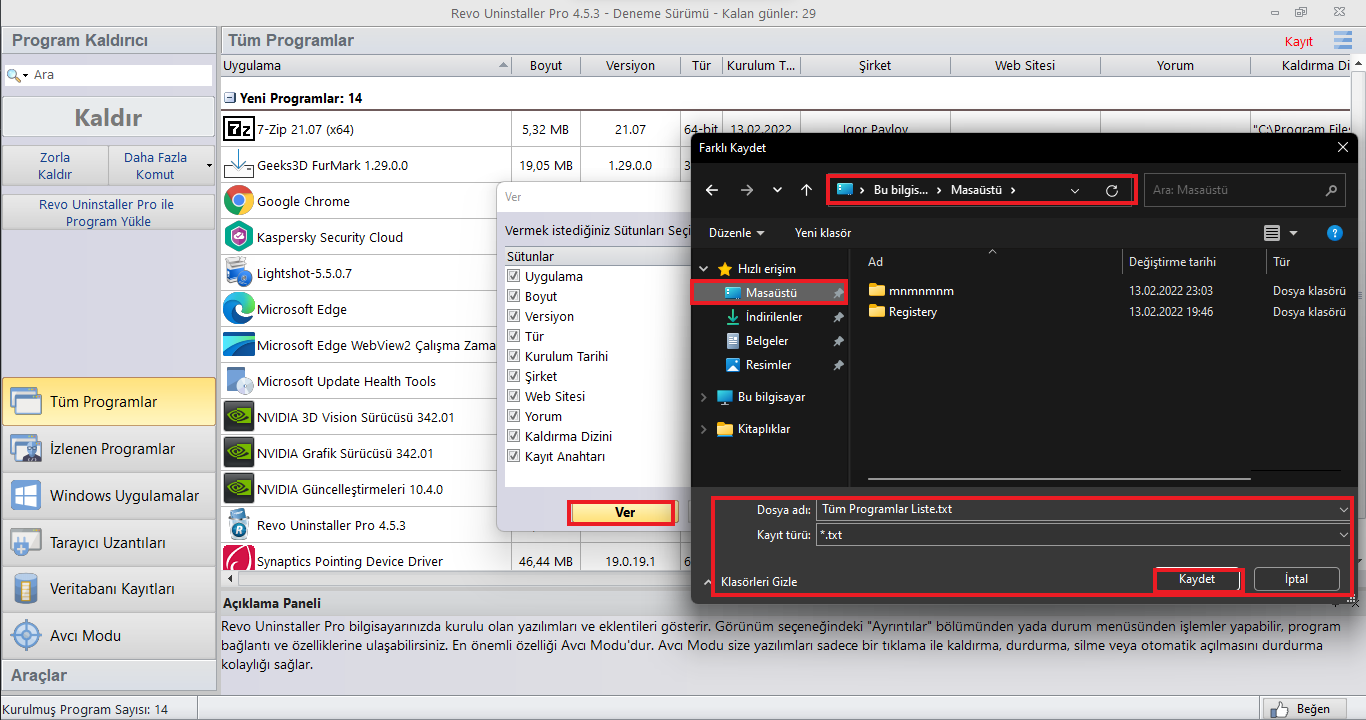Click the Microsoft Edge icon
The height and width of the screenshot is (720, 1366).
coord(239,309)
